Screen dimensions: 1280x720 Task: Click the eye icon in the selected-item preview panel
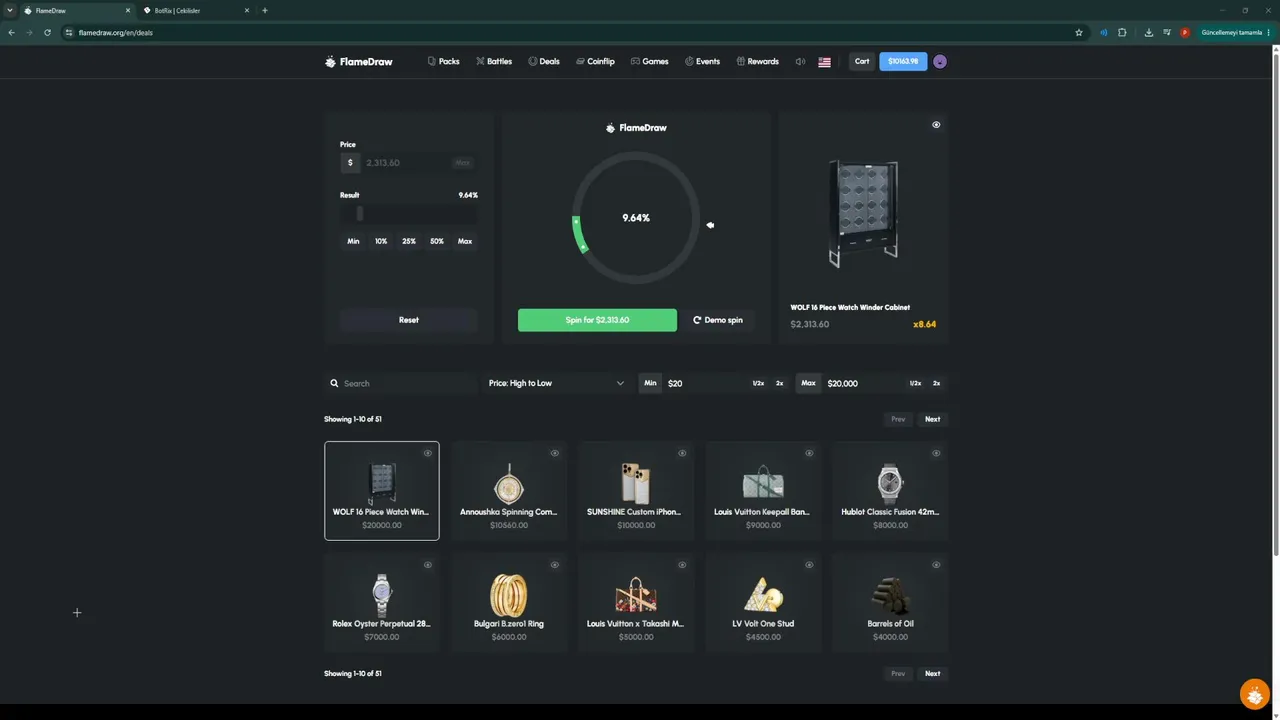click(x=936, y=125)
